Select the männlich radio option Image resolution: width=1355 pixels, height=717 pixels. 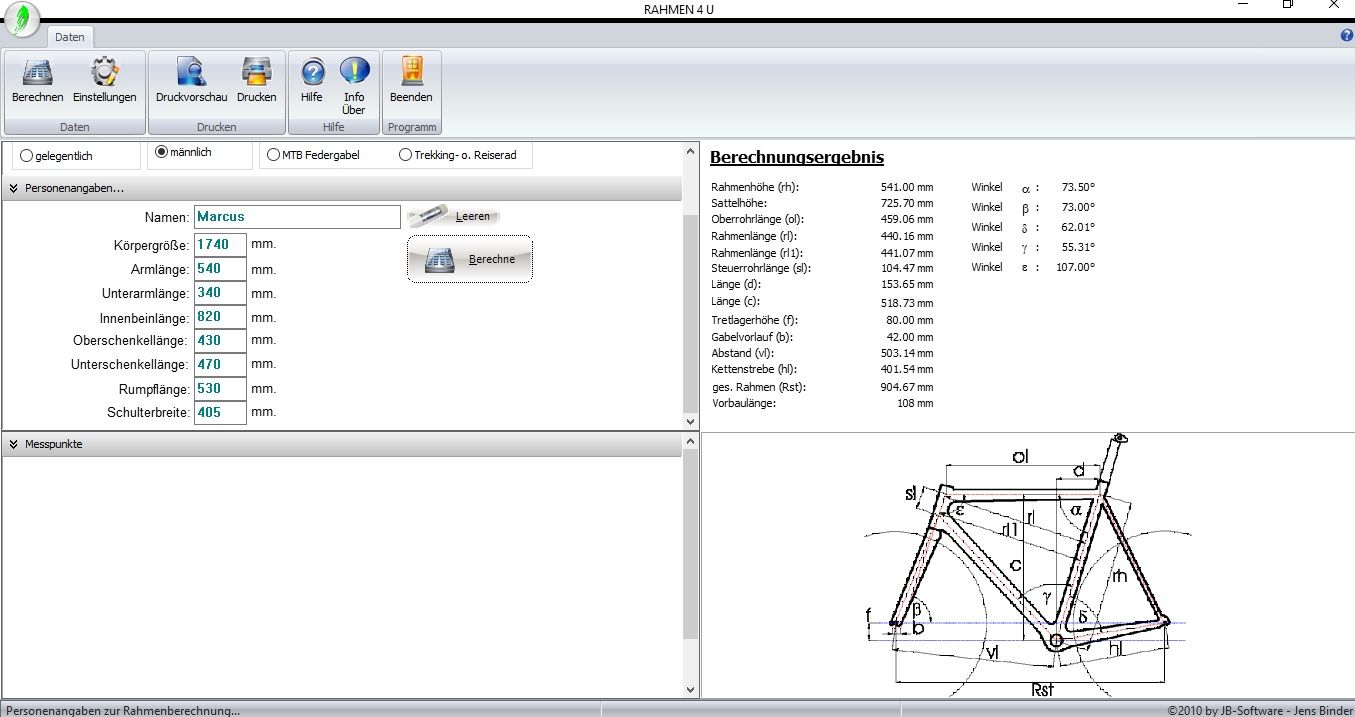point(161,152)
